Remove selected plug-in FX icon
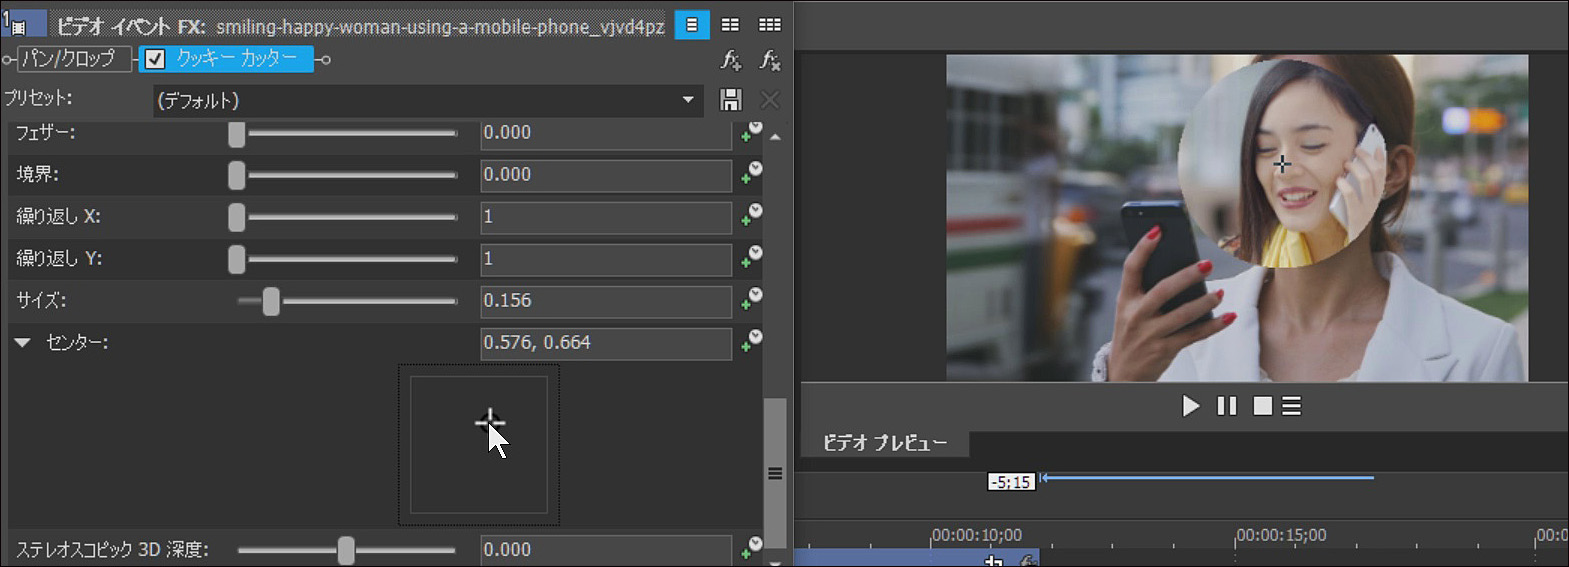This screenshot has width=1569, height=567. 770,61
